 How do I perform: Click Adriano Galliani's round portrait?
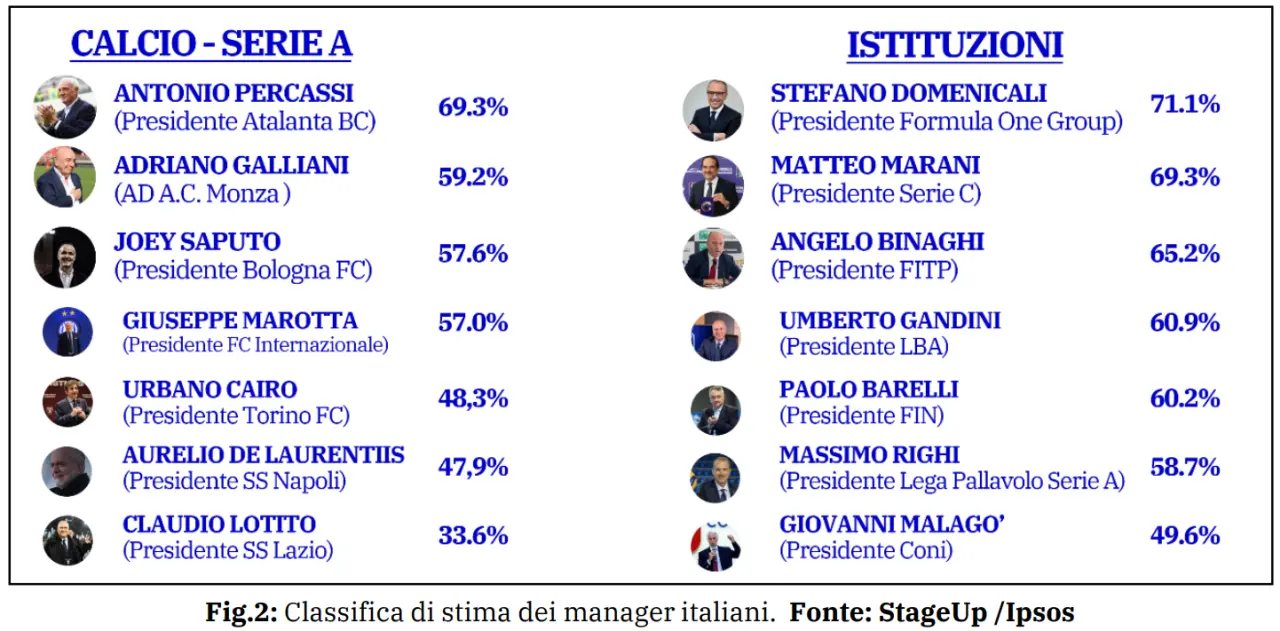[65, 177]
